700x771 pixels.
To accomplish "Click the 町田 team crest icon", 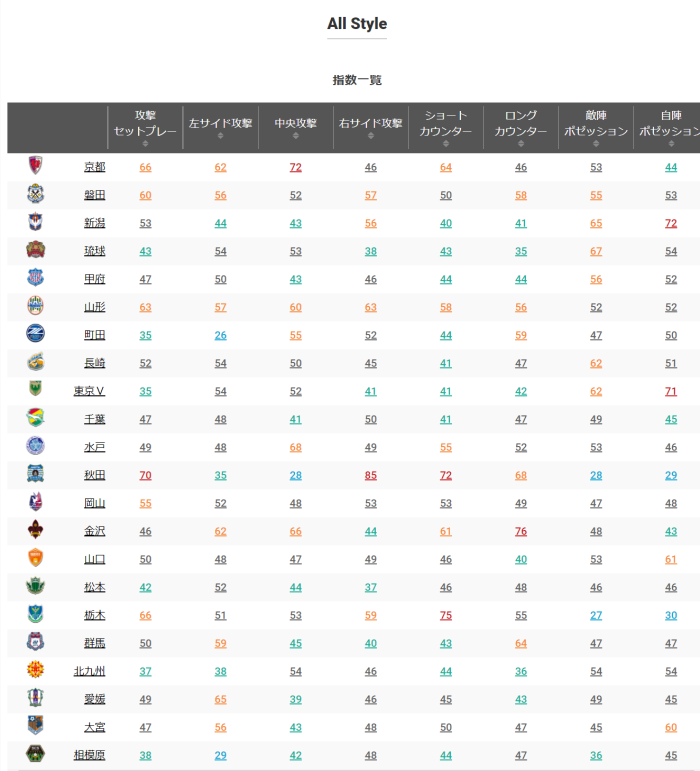I will coord(36,335).
